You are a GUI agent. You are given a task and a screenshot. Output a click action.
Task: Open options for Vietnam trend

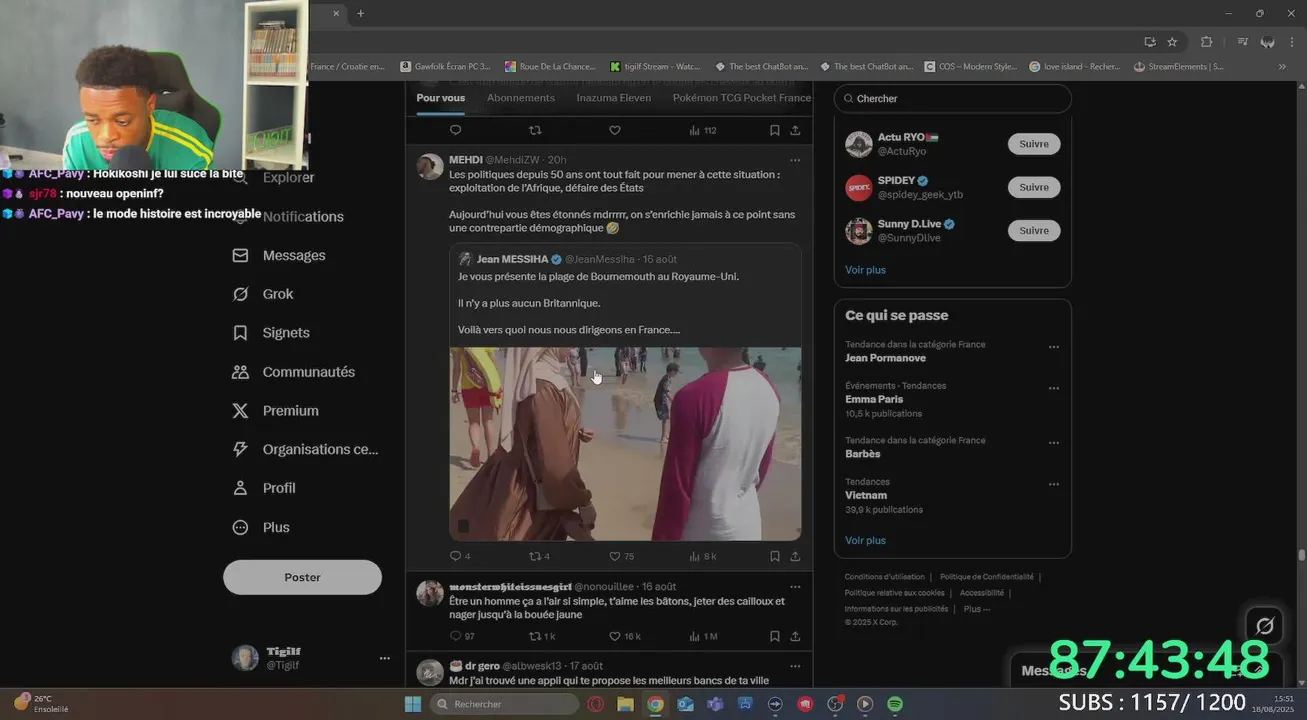pyautogui.click(x=1053, y=484)
